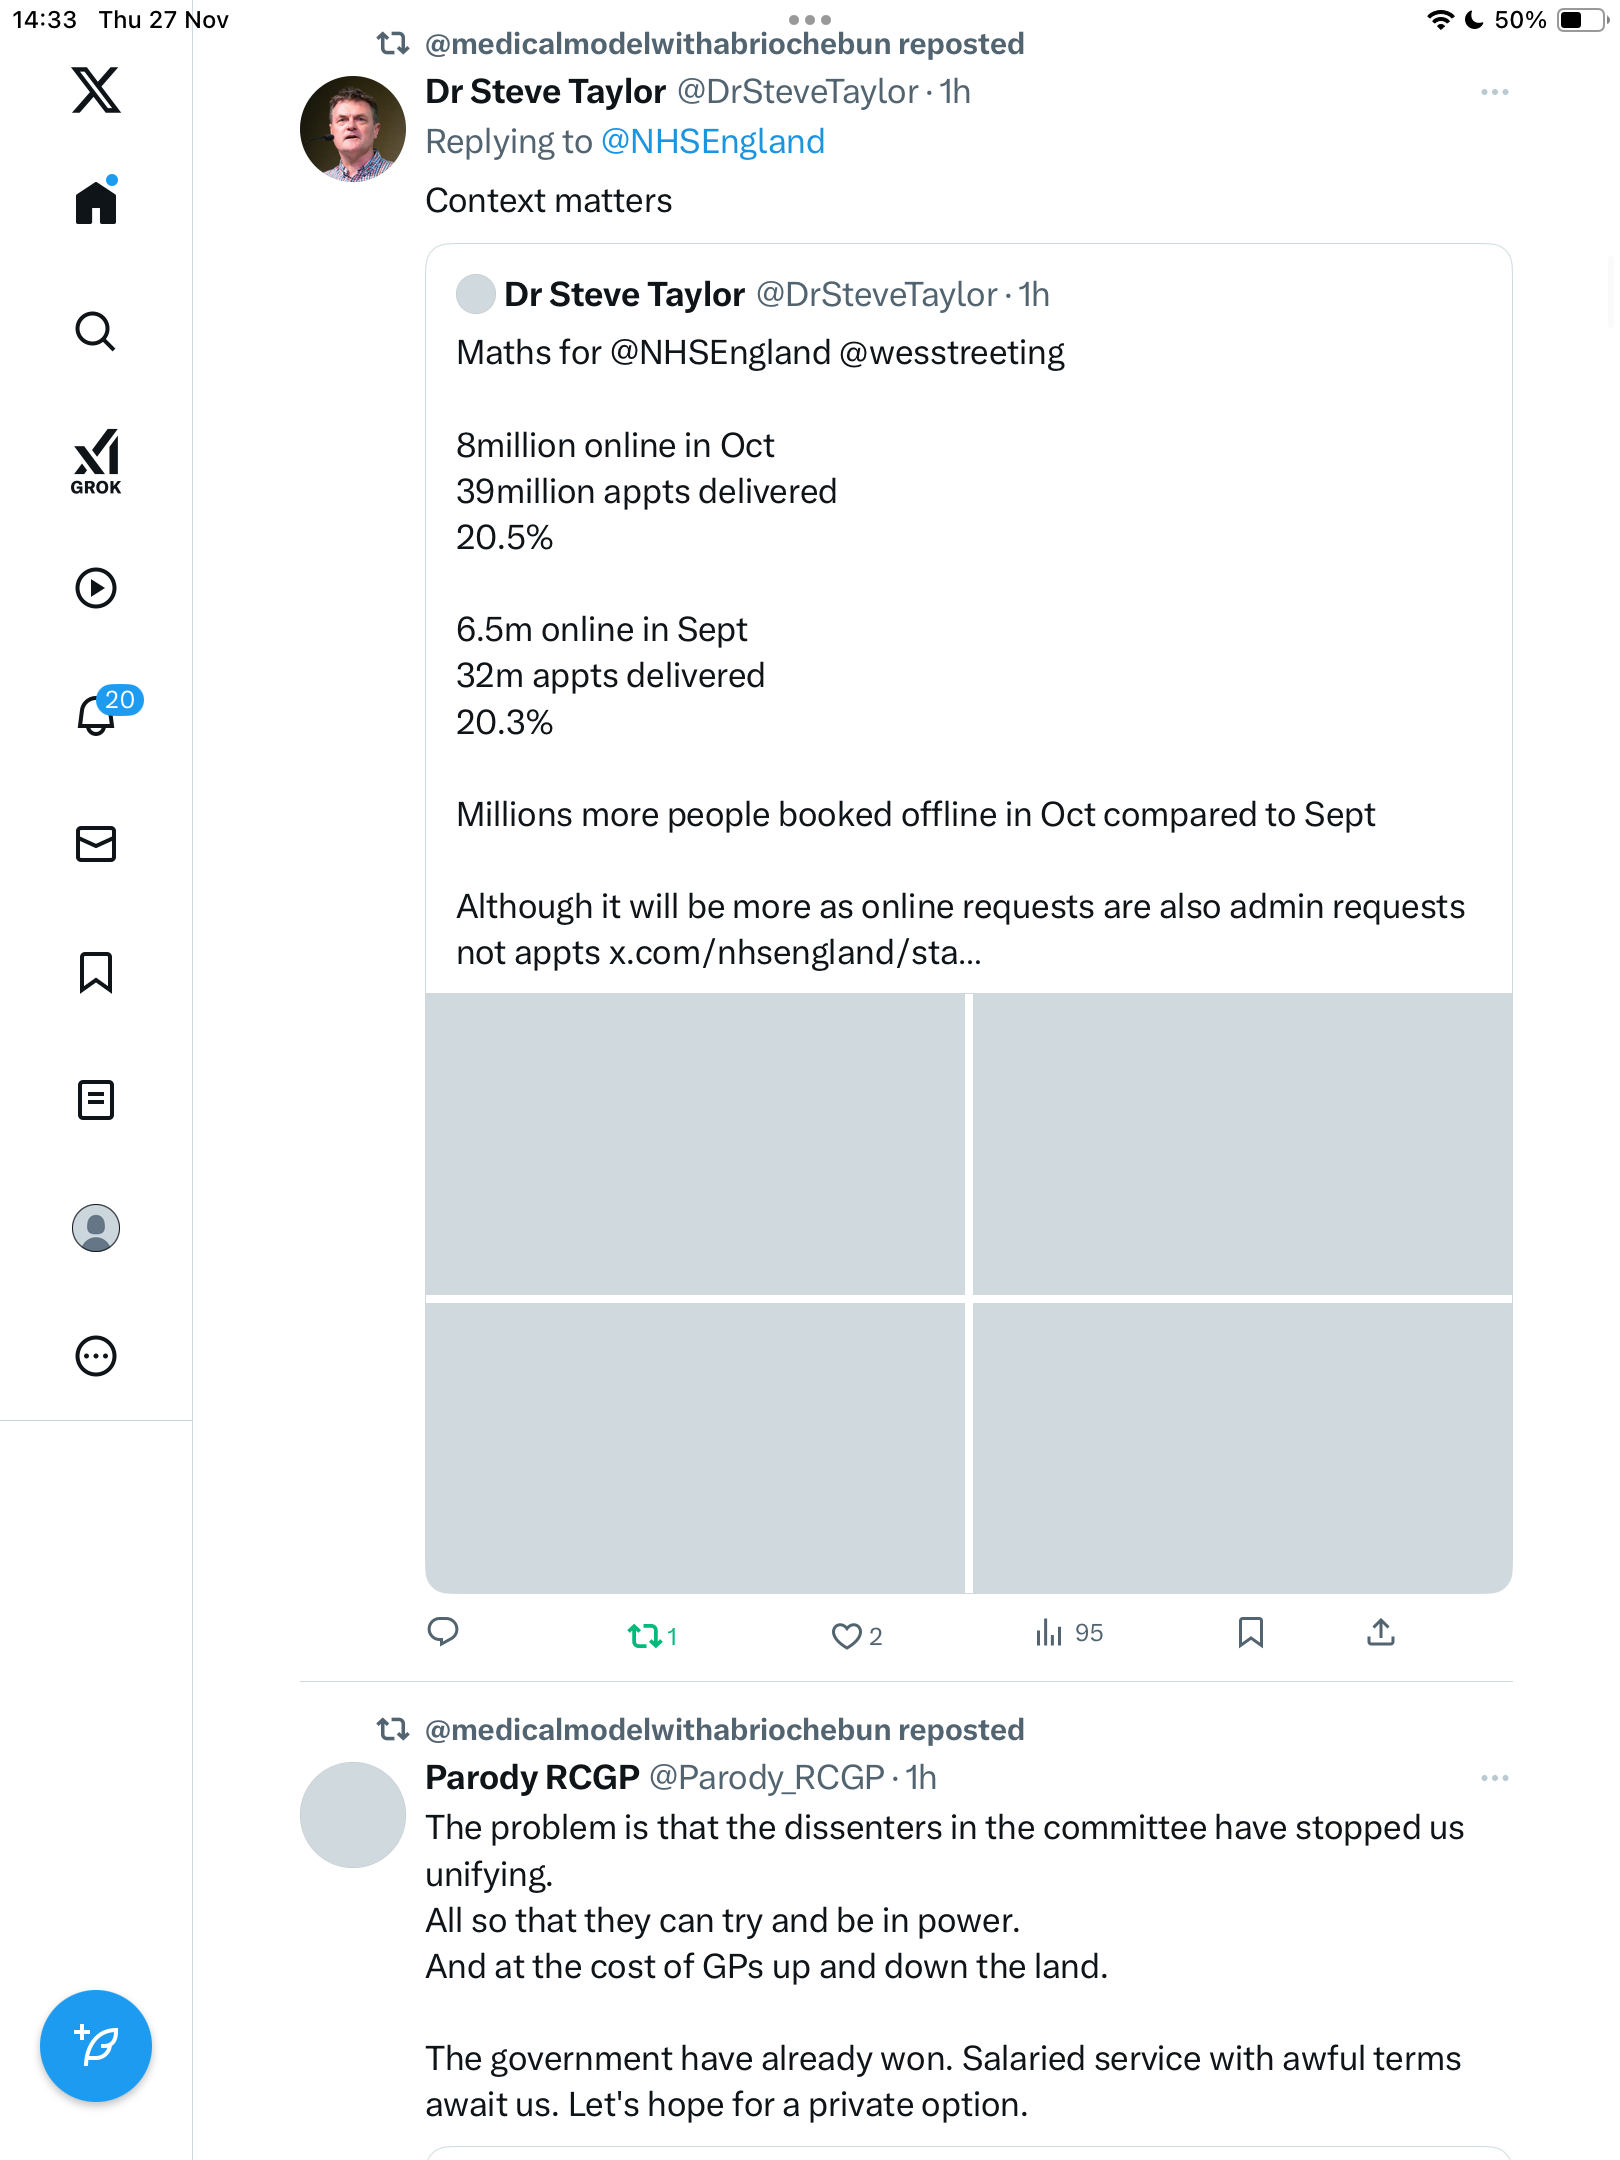Follow the @NHSEngland mention link
This screenshot has height=2160, width=1620.
(x=712, y=142)
